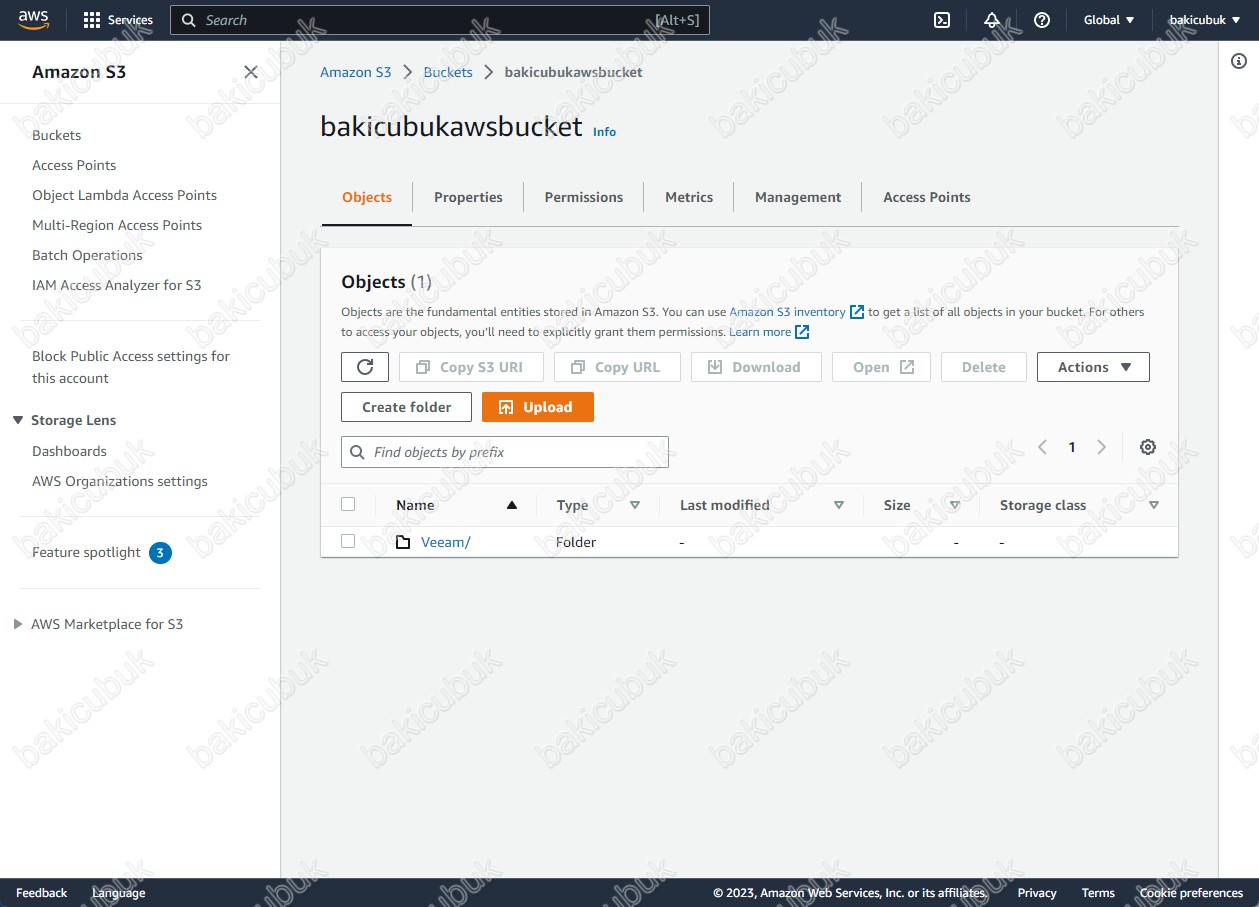Open the table preferences gear

[1148, 447]
